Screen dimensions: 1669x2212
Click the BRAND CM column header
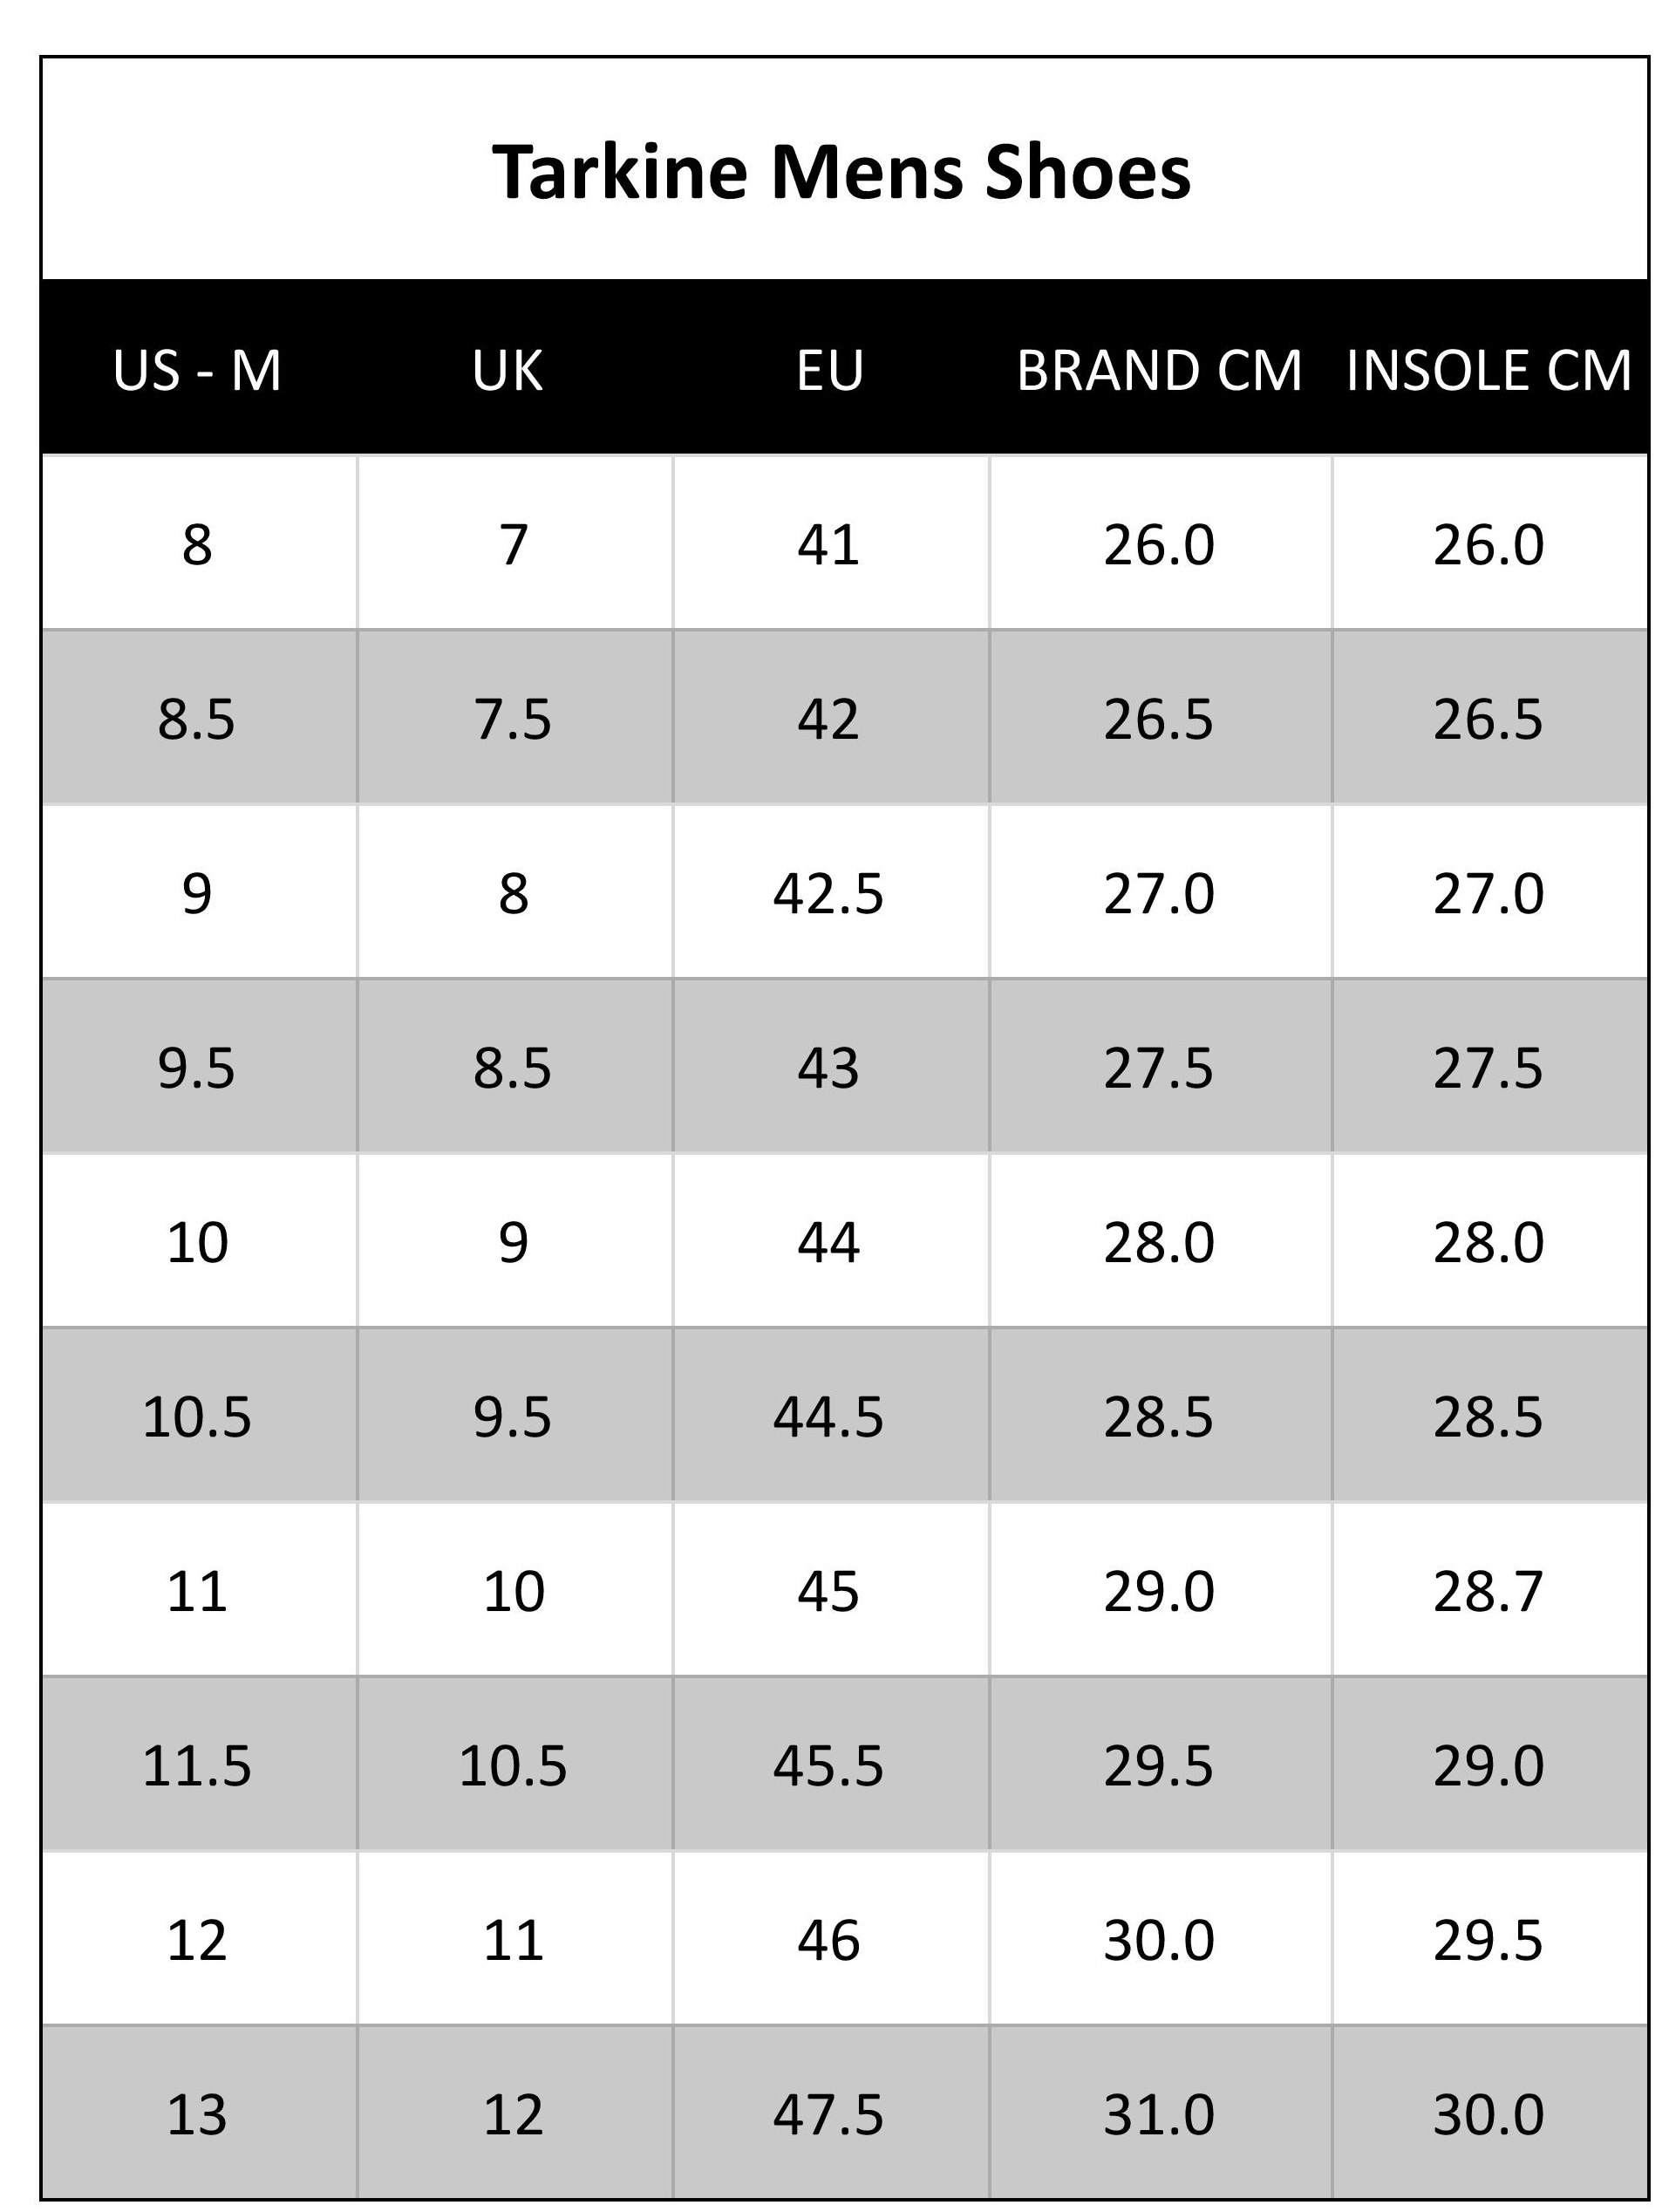coord(1160,370)
